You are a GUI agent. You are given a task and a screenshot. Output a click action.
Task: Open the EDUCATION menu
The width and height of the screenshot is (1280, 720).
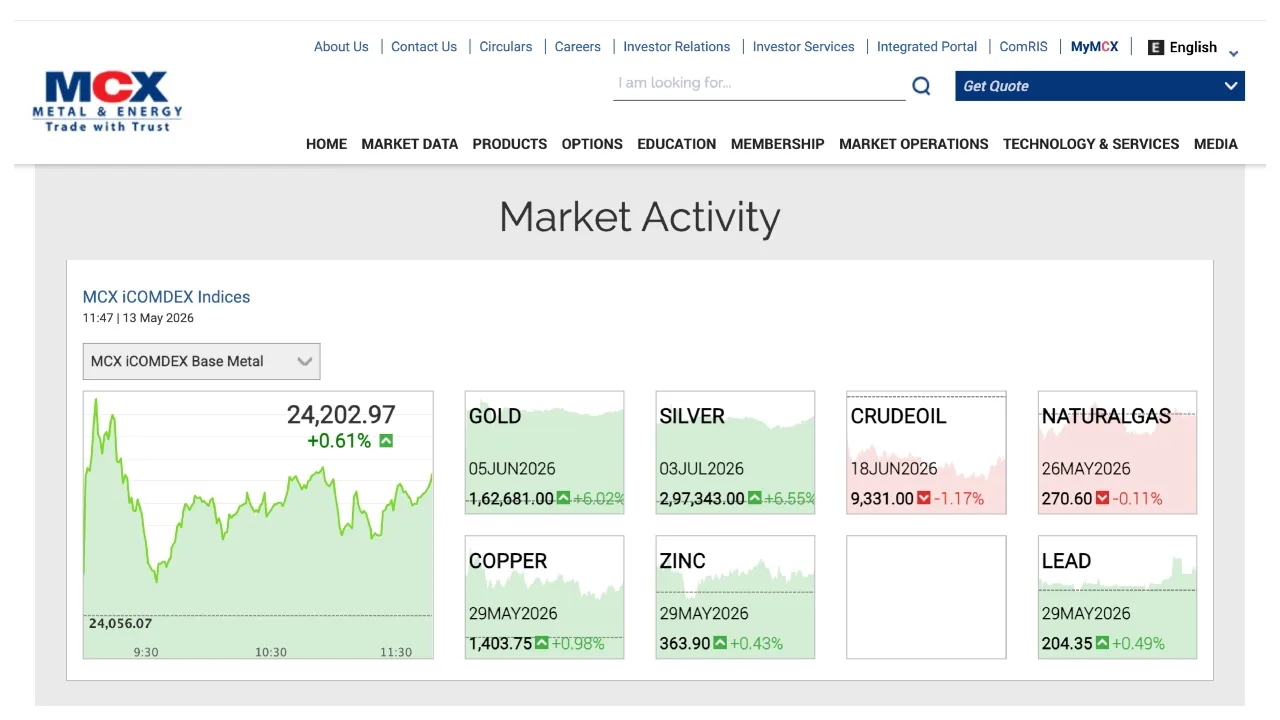click(x=677, y=144)
